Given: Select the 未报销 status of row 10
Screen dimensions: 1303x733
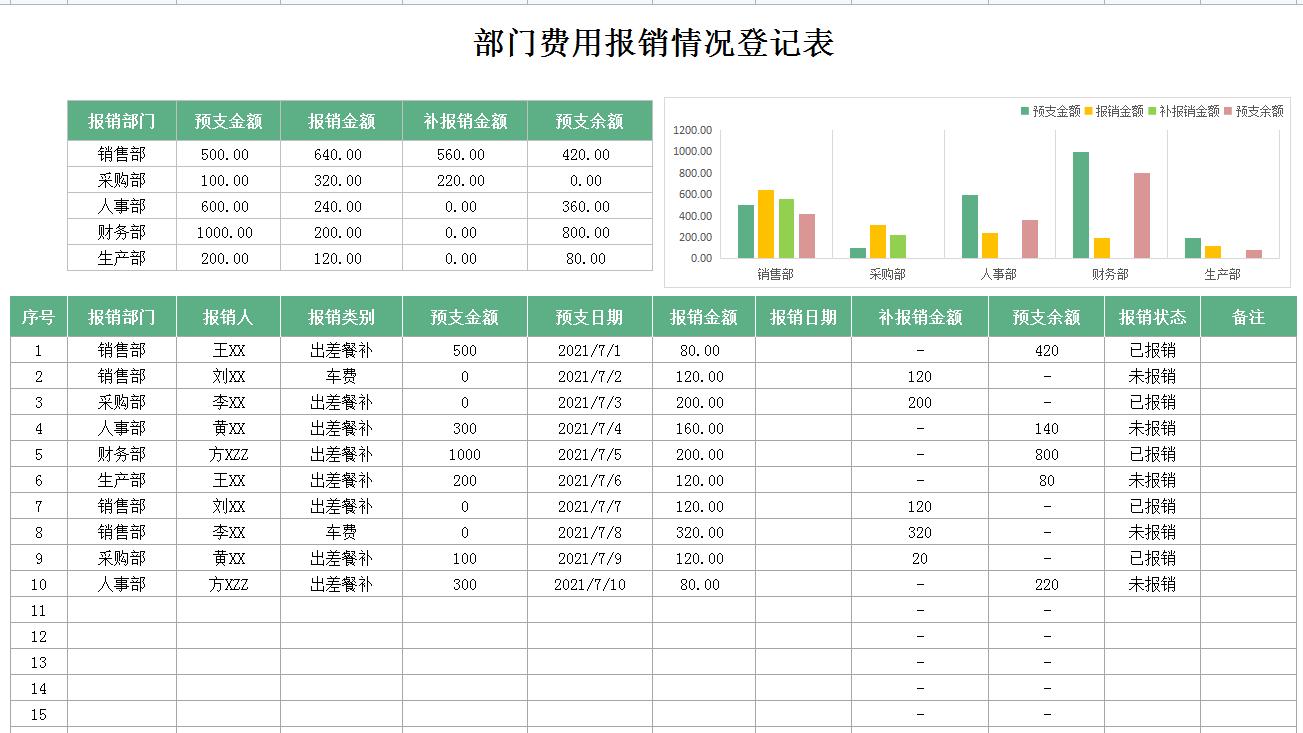Looking at the screenshot, I should (x=1152, y=583).
